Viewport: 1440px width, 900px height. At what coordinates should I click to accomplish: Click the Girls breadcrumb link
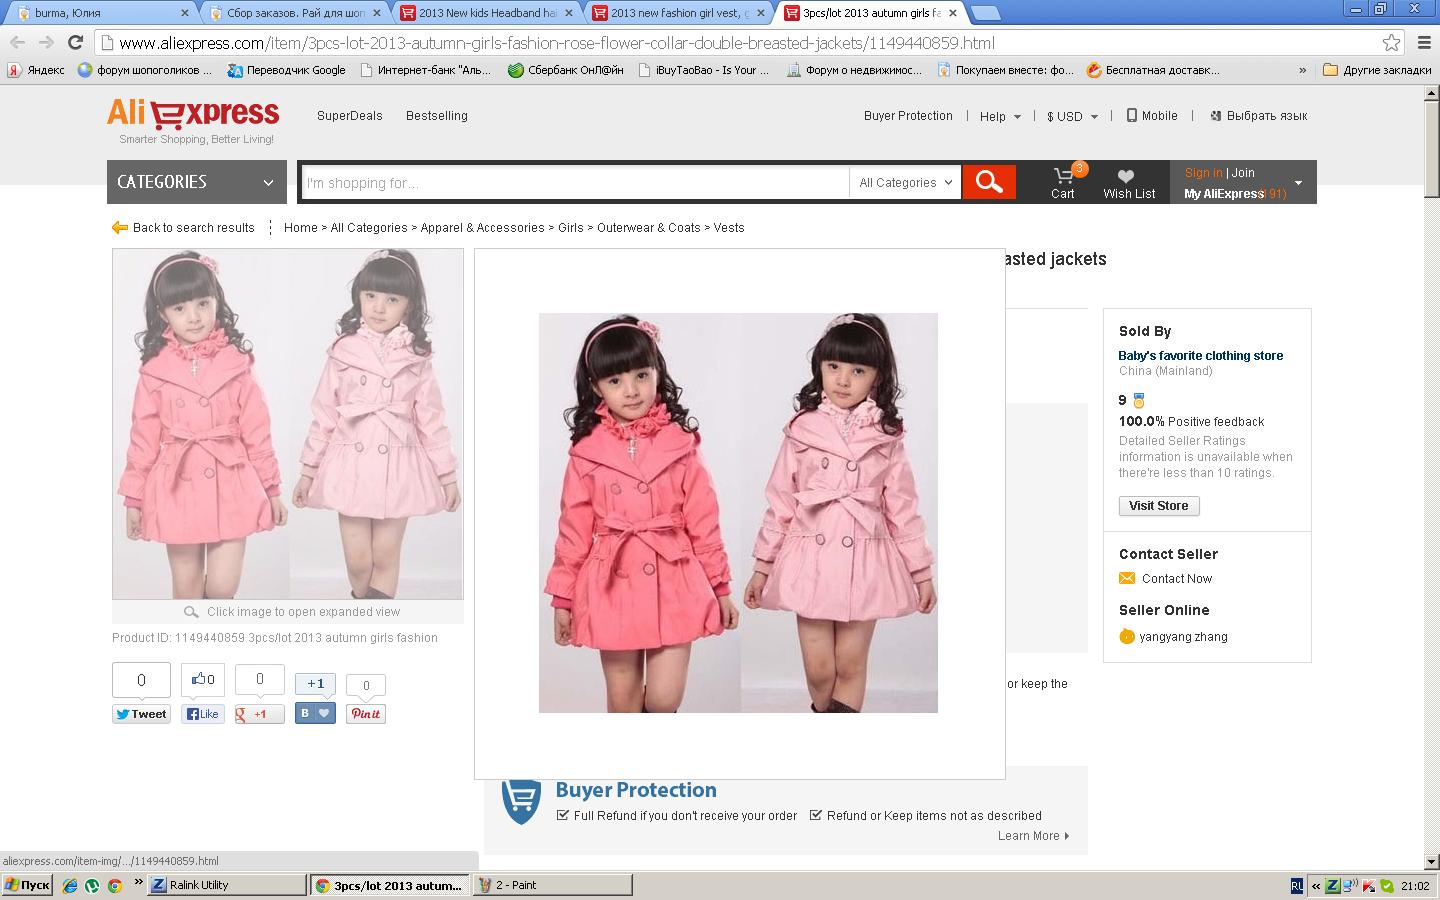pyautogui.click(x=571, y=228)
